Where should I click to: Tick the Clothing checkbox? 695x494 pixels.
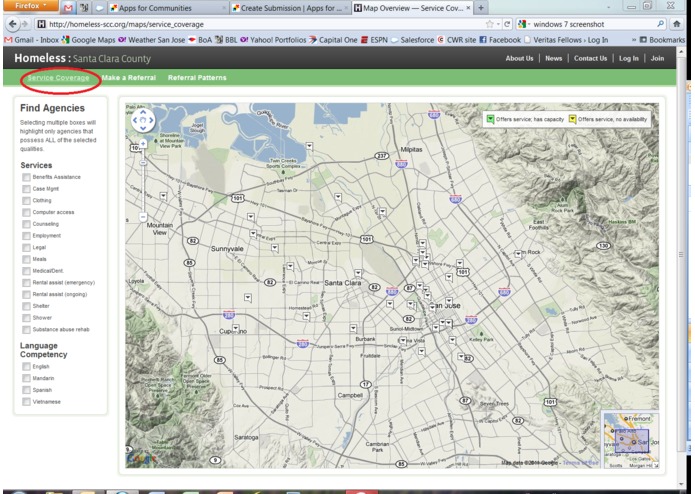(26, 201)
